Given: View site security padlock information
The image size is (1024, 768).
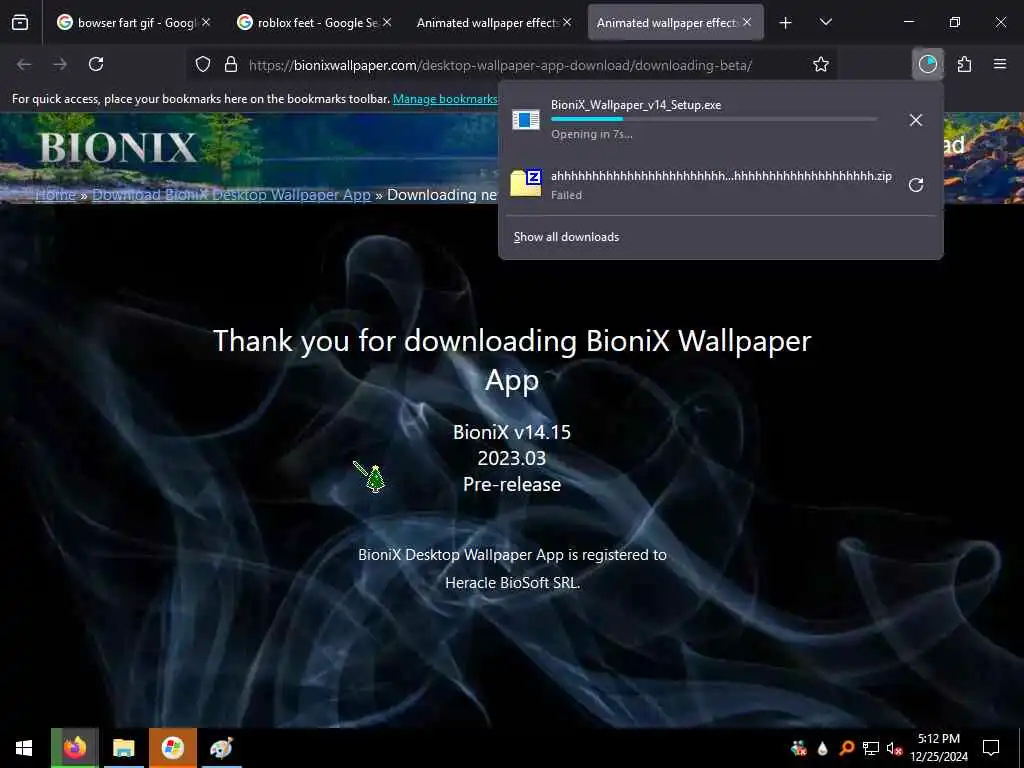Looking at the screenshot, I should point(231,65).
